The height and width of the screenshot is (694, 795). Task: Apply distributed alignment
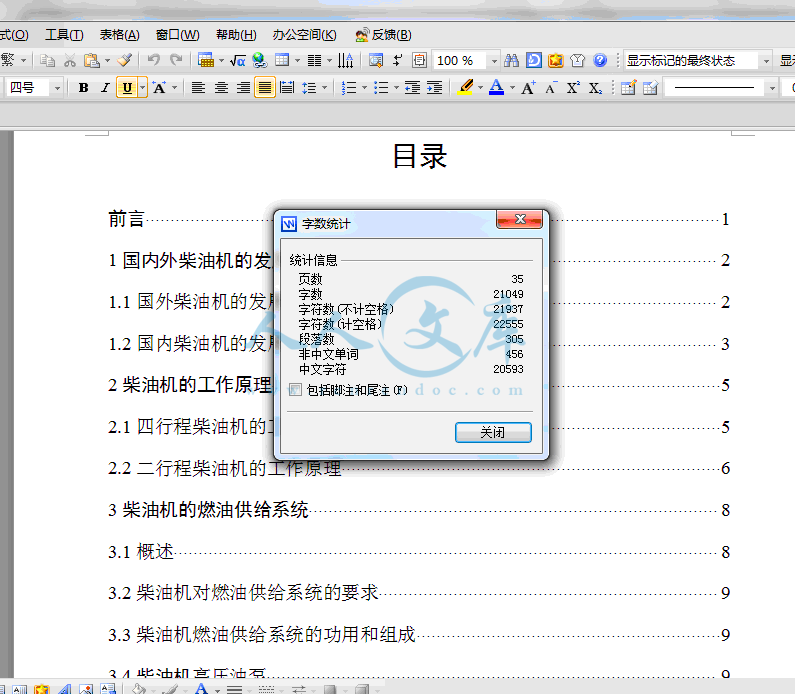click(287, 88)
